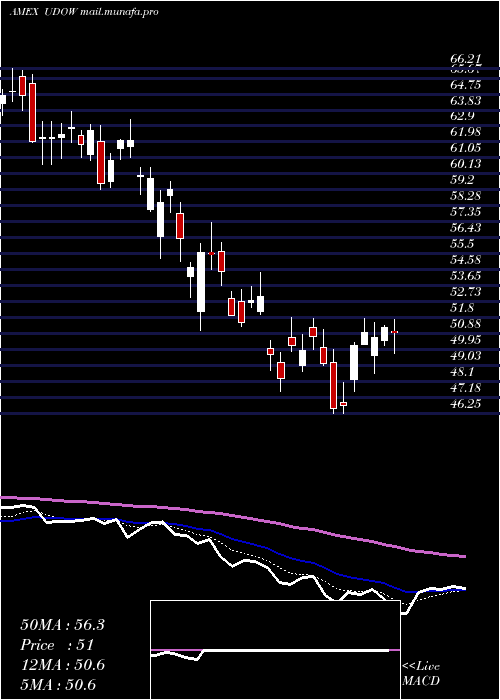Click the lowest large red candlestick near 46.25
Viewport: 500px width, 700px height.
tap(333, 385)
